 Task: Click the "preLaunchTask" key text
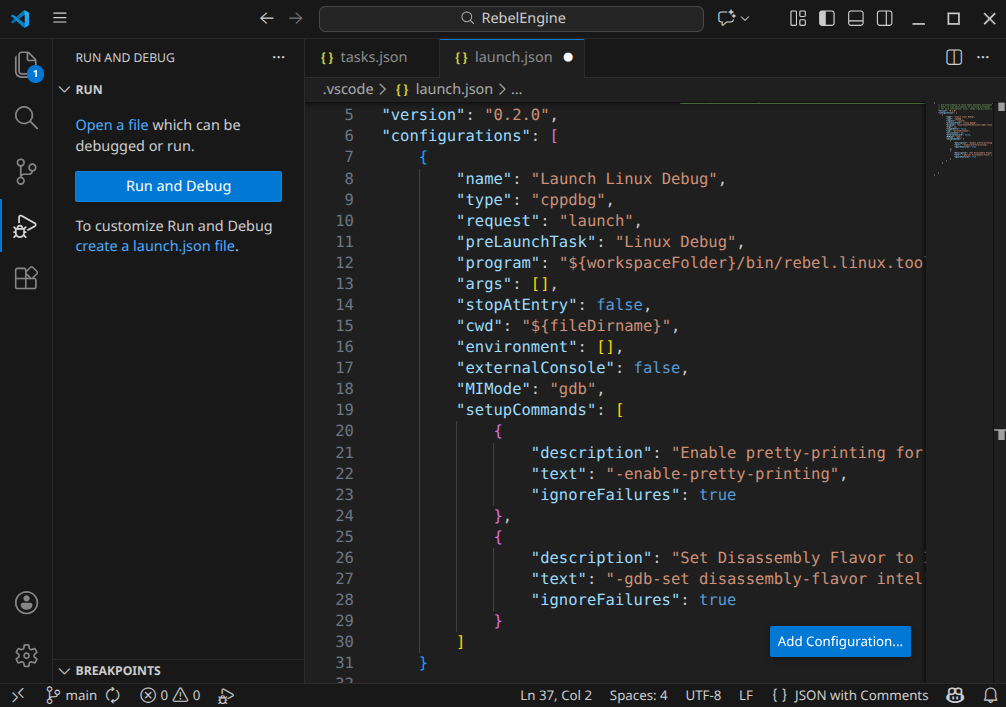(526, 242)
